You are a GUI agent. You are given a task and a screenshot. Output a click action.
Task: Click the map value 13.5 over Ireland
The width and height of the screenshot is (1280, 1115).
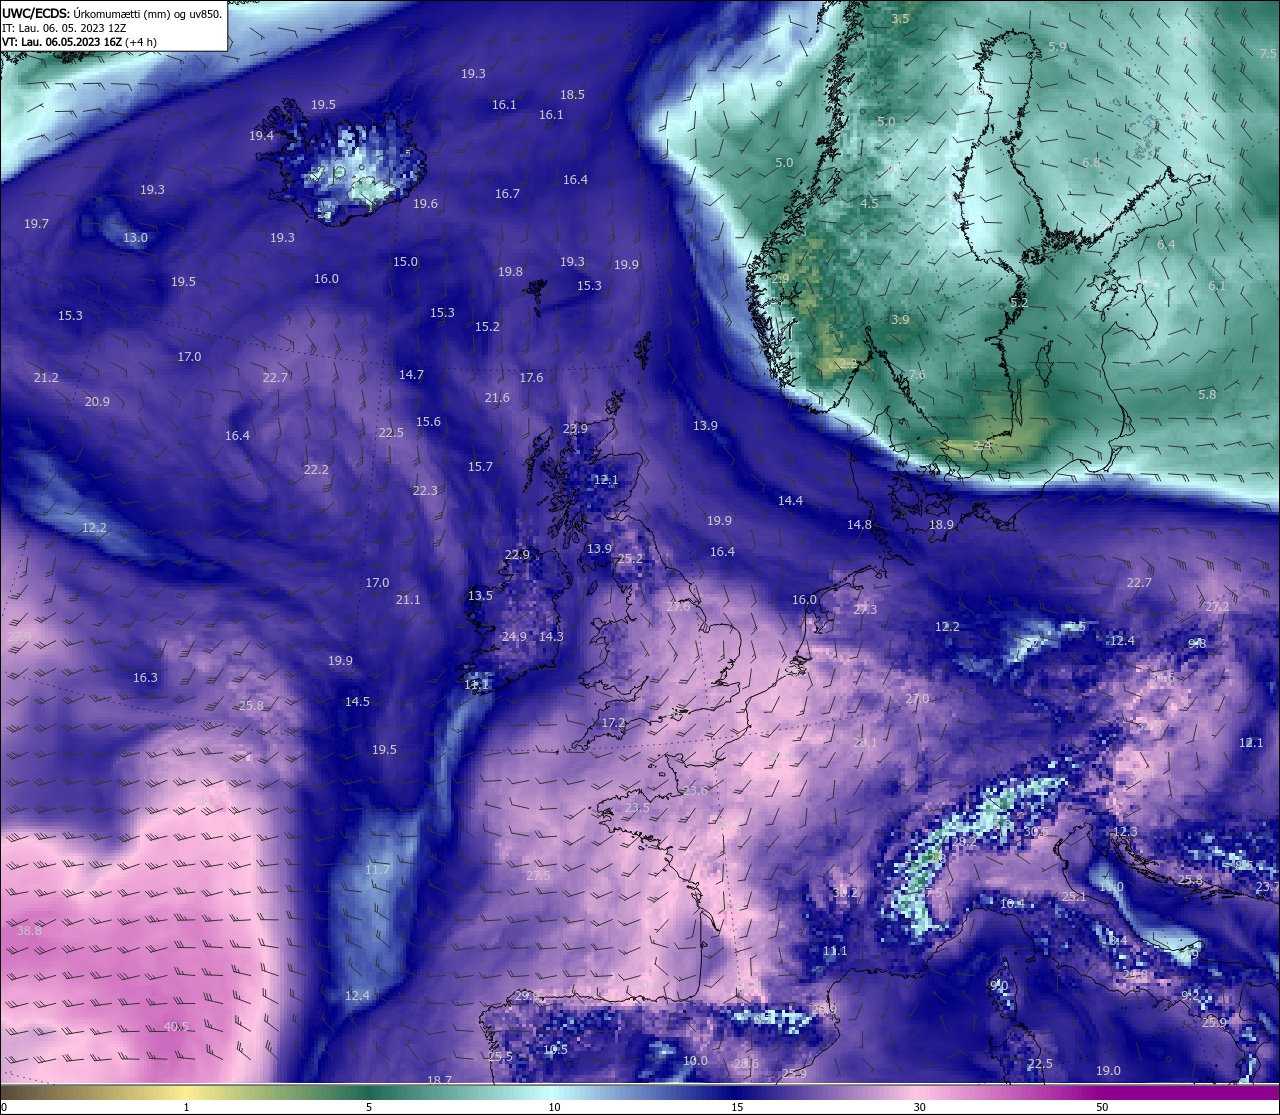(480, 596)
